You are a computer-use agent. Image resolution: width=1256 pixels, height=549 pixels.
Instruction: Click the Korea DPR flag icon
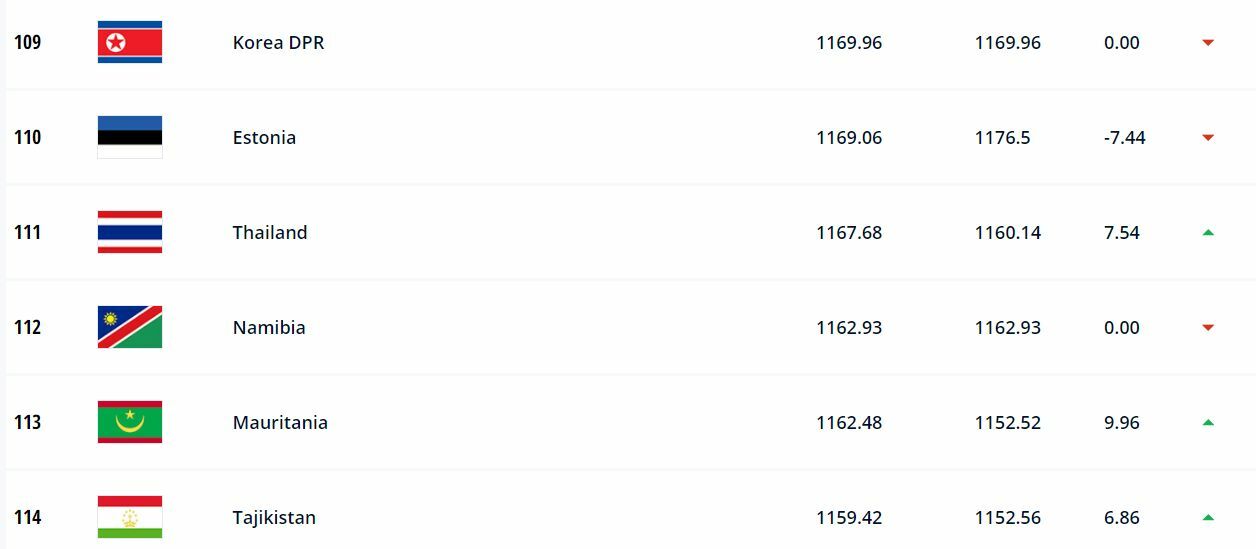coord(130,42)
